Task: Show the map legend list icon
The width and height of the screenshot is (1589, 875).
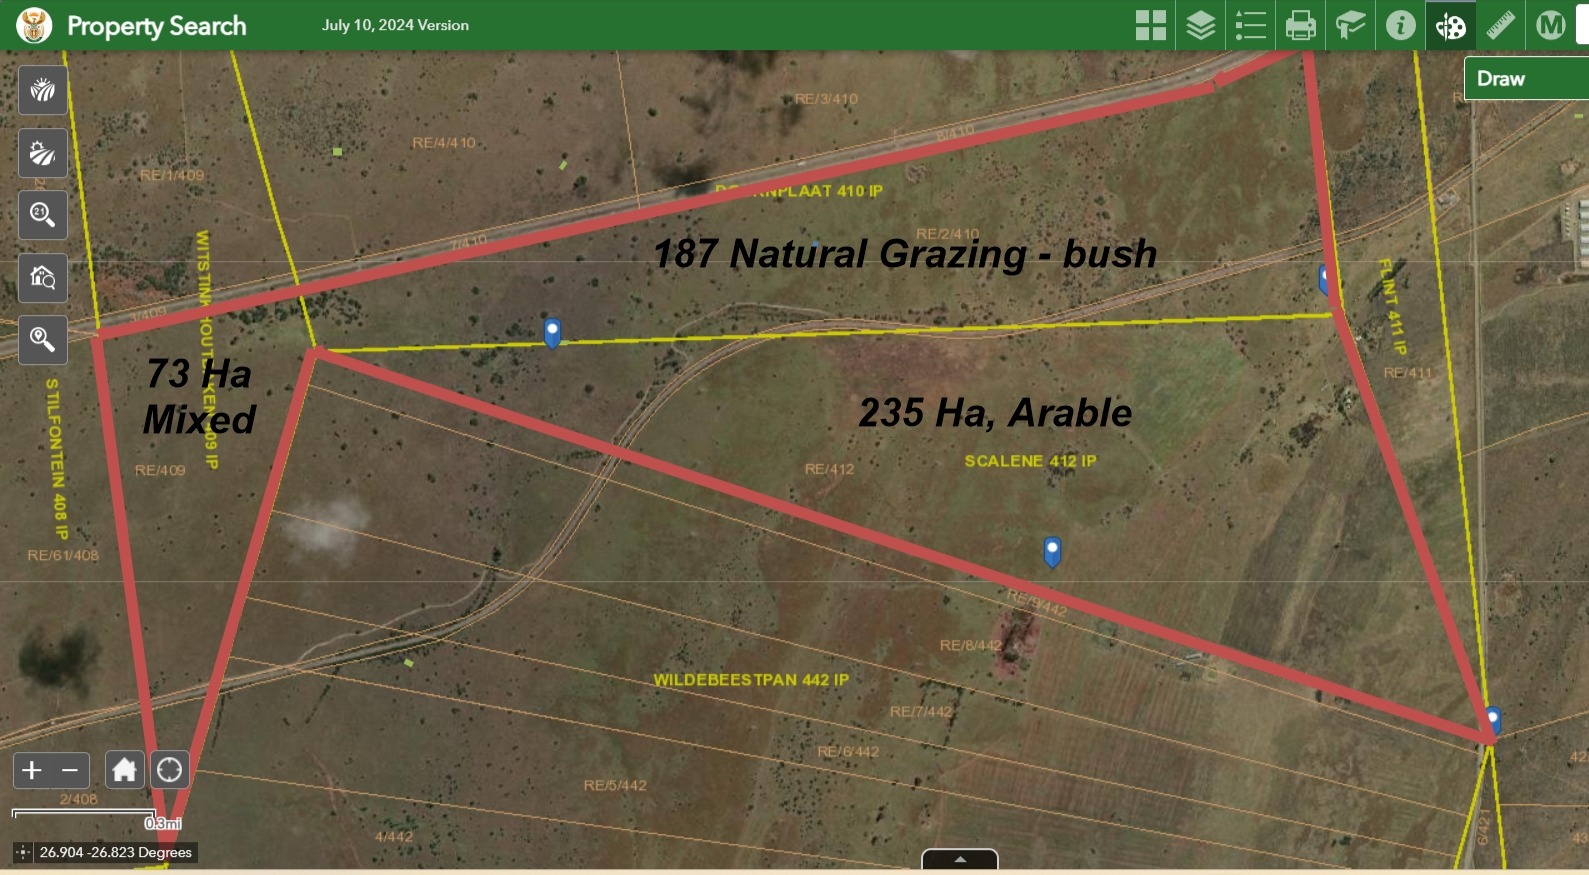Action: pos(1250,25)
